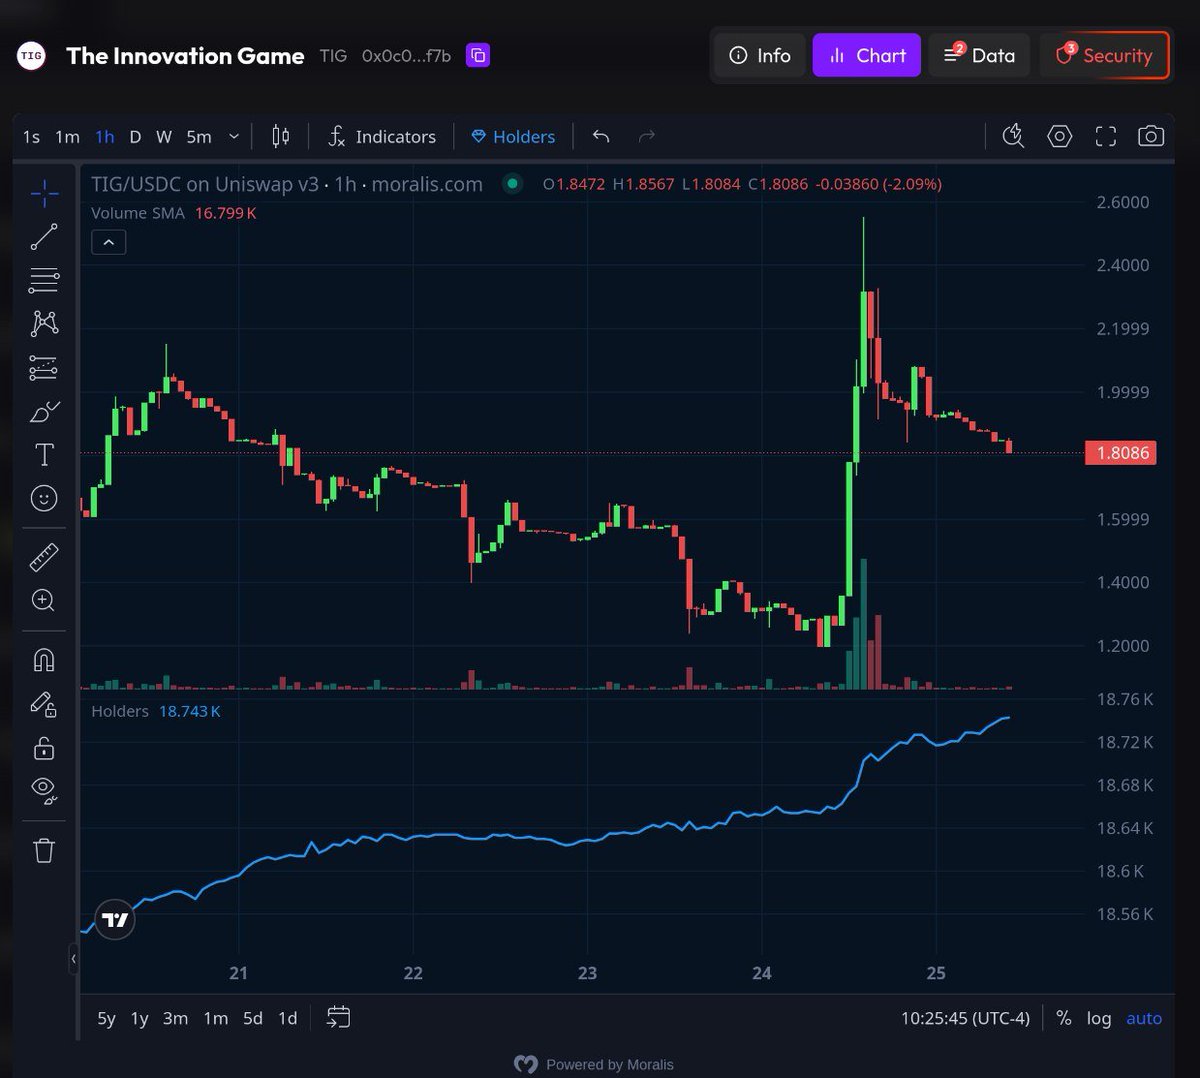Select the 5m interval
This screenshot has width=1200, height=1078.
[x=199, y=136]
